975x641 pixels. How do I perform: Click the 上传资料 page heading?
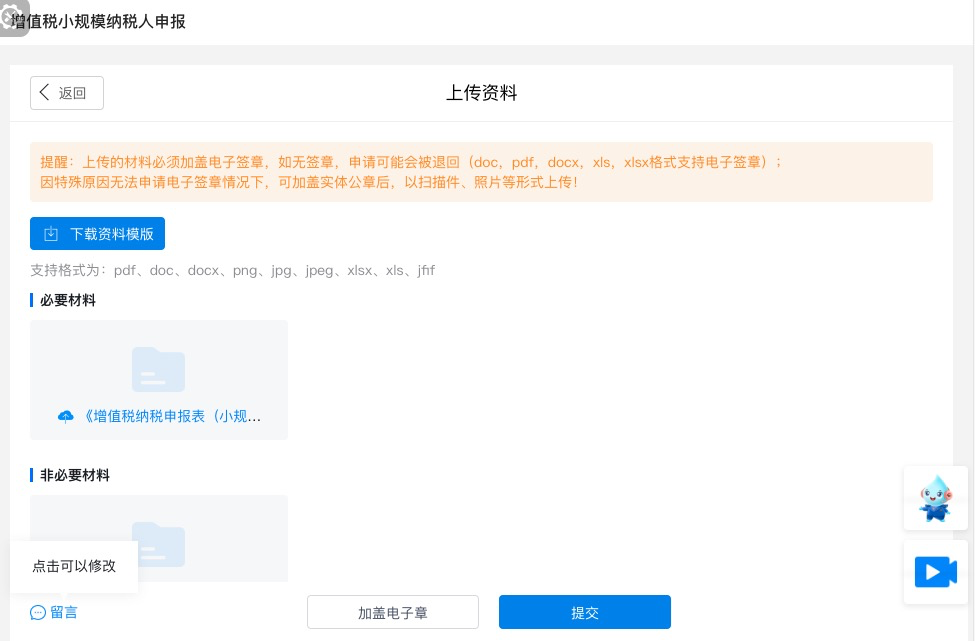(x=481, y=94)
